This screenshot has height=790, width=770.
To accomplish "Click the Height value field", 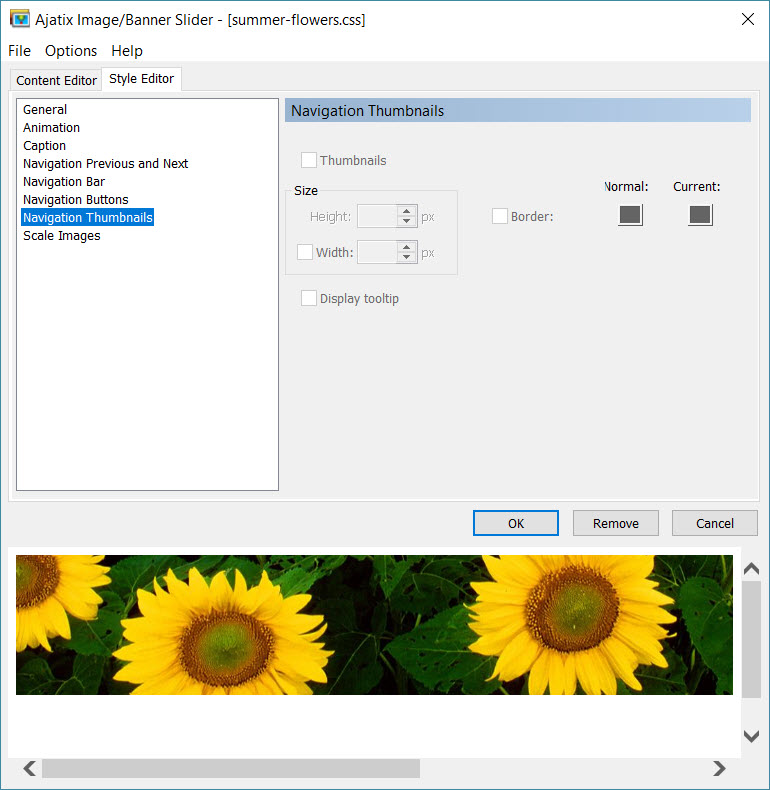I will click(377, 217).
